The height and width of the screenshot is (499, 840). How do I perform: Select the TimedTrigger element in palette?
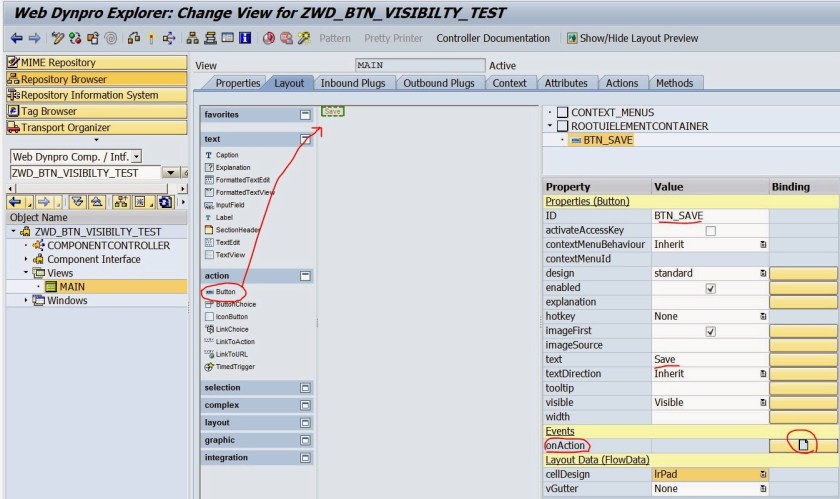pos(230,367)
